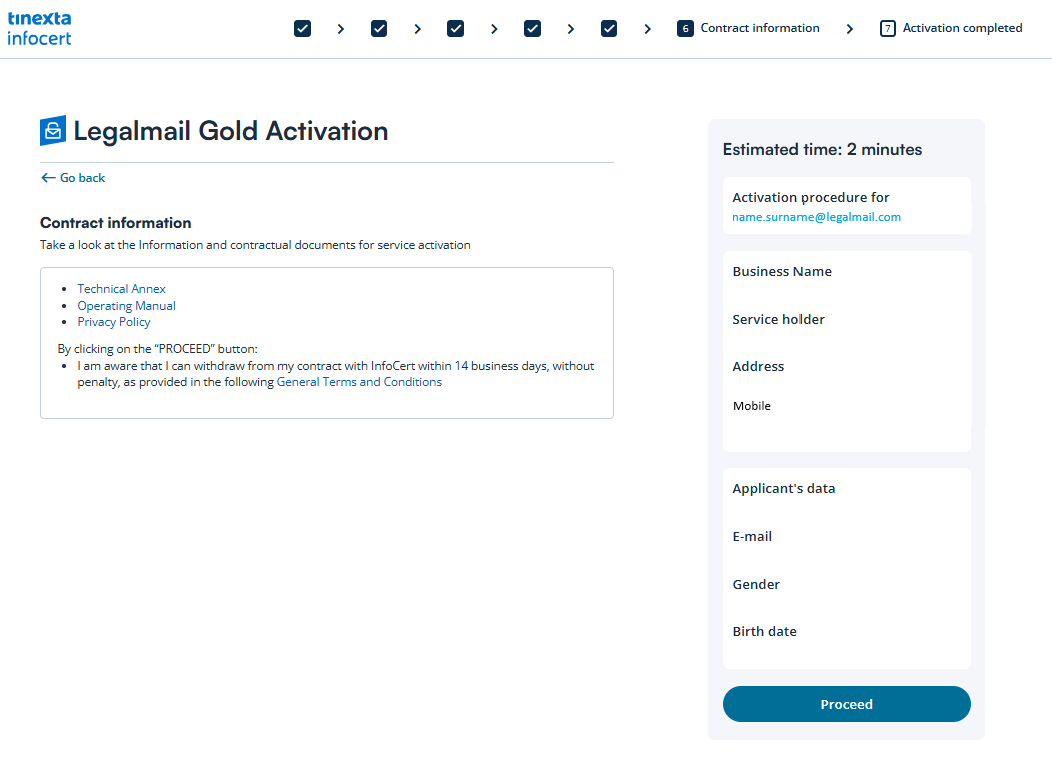Image resolution: width=1052 pixels, height=760 pixels.
Task: Click the name.surname@legalmail.com address
Action: 816,217
